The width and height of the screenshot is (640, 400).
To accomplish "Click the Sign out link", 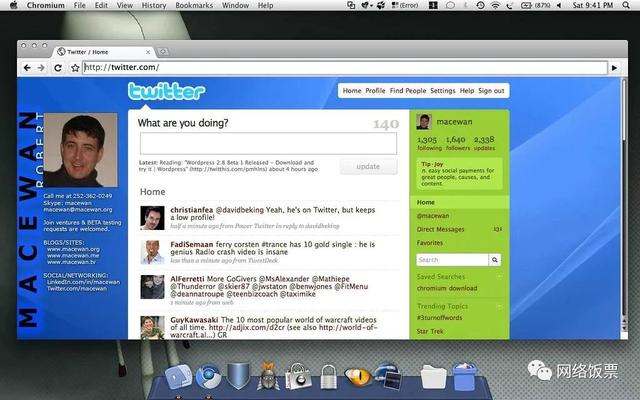I will (x=491, y=91).
